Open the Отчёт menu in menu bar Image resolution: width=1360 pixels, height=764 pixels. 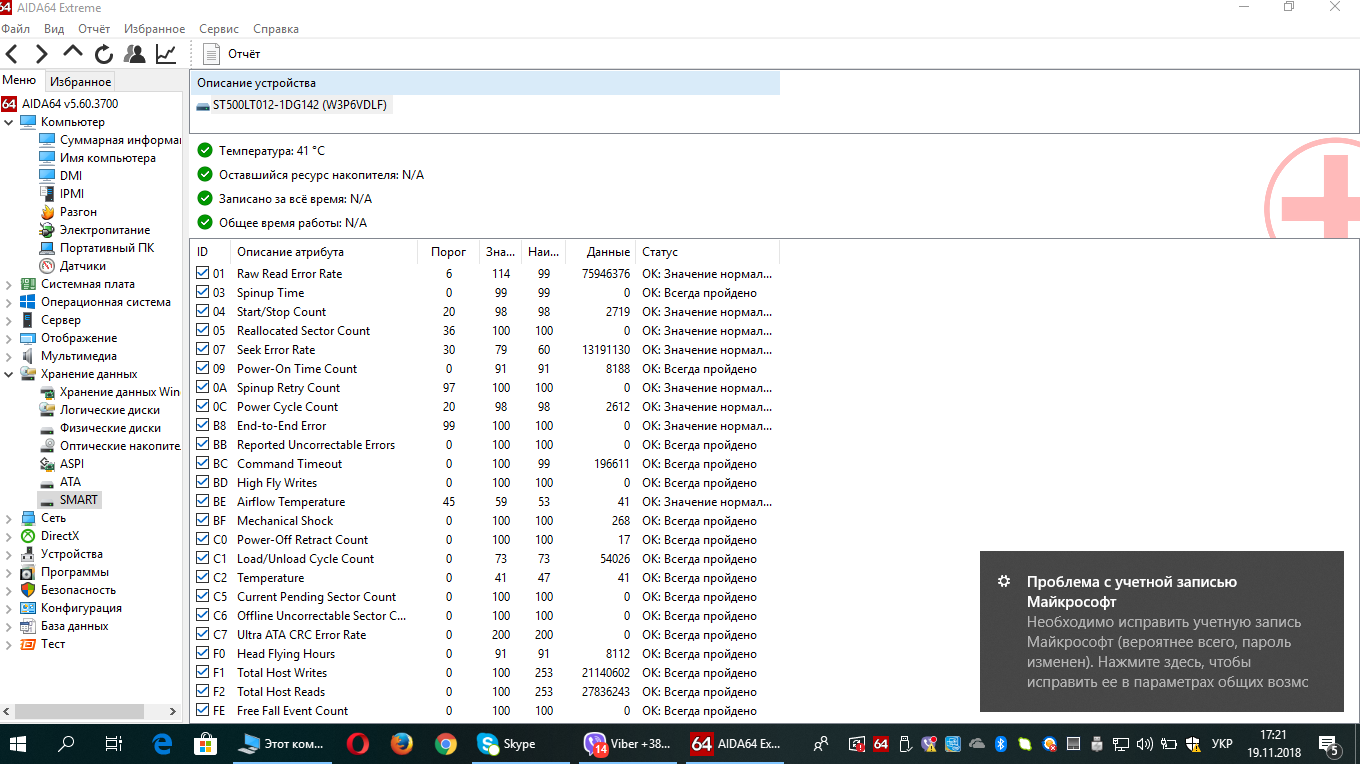click(x=94, y=29)
